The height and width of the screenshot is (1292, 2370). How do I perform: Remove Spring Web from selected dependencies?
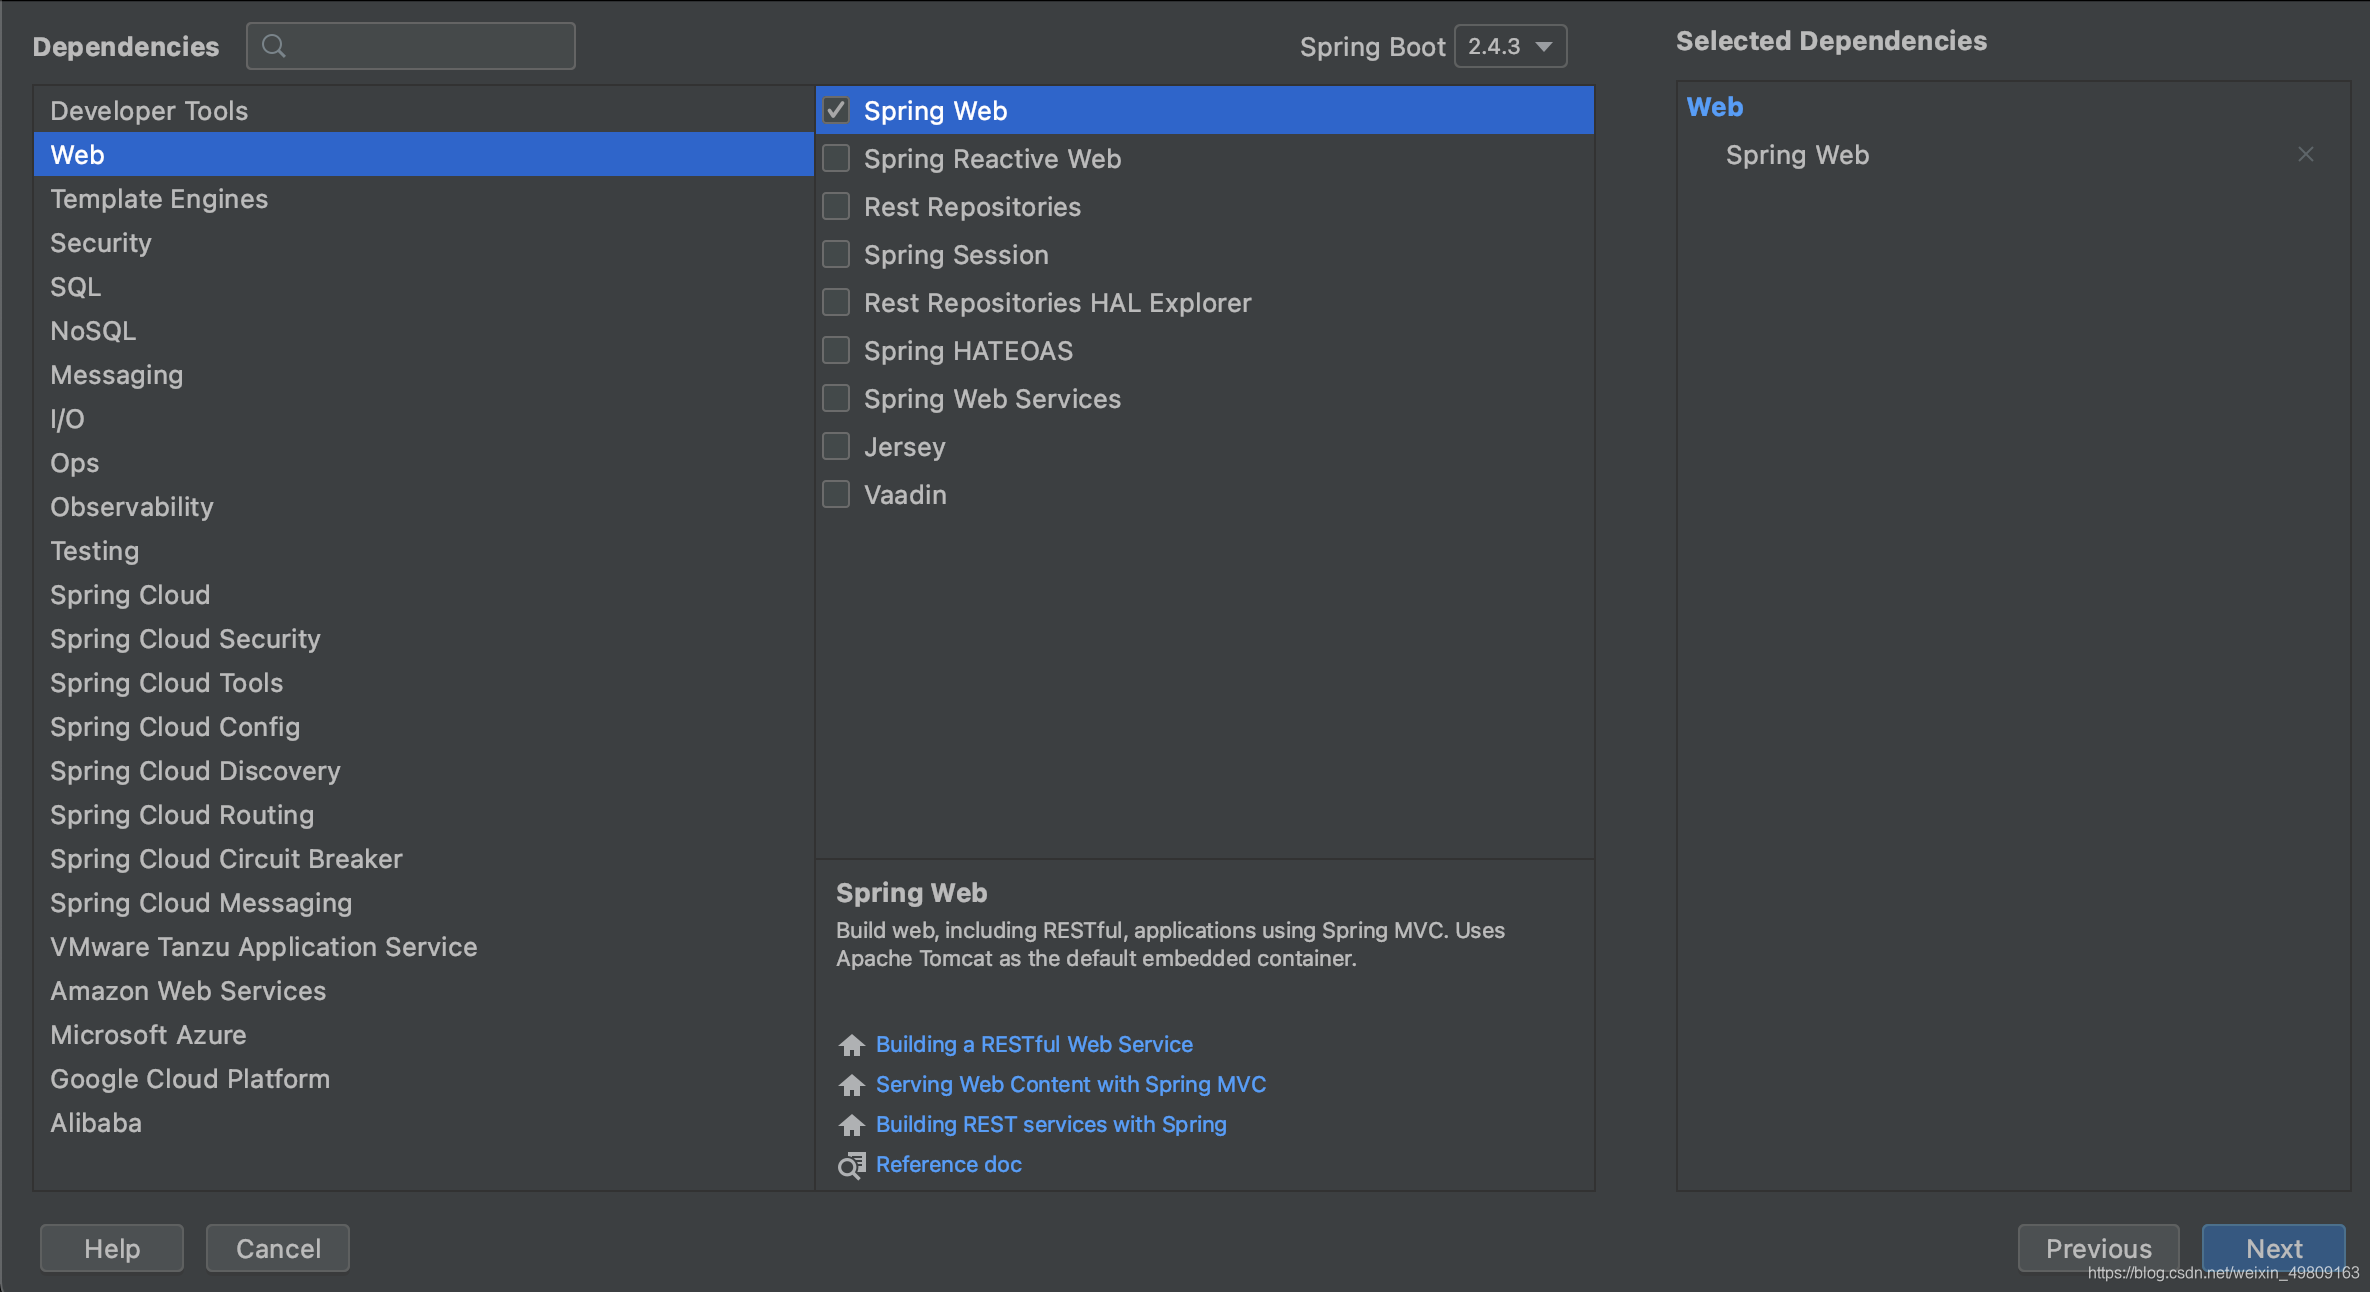pos(2306,154)
